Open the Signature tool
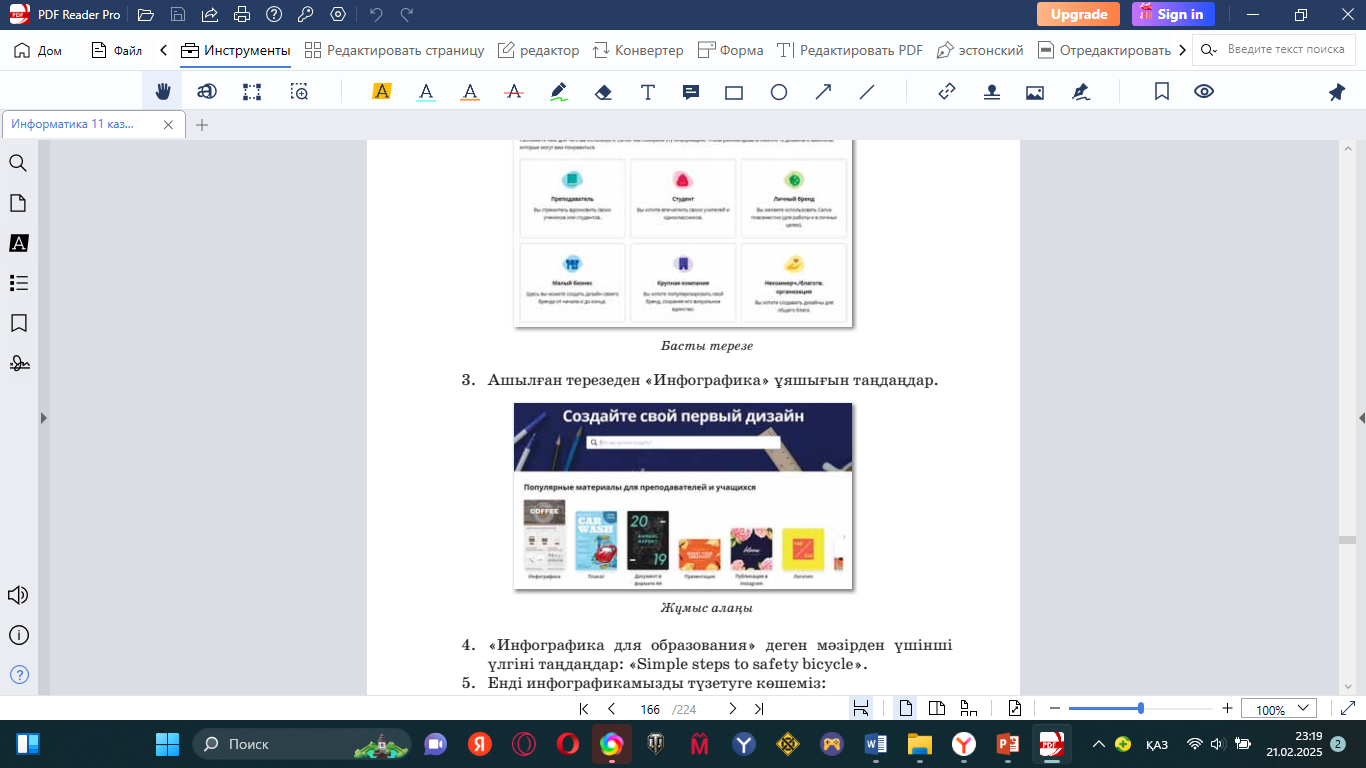This screenshot has height=768, width=1366. click(1080, 92)
